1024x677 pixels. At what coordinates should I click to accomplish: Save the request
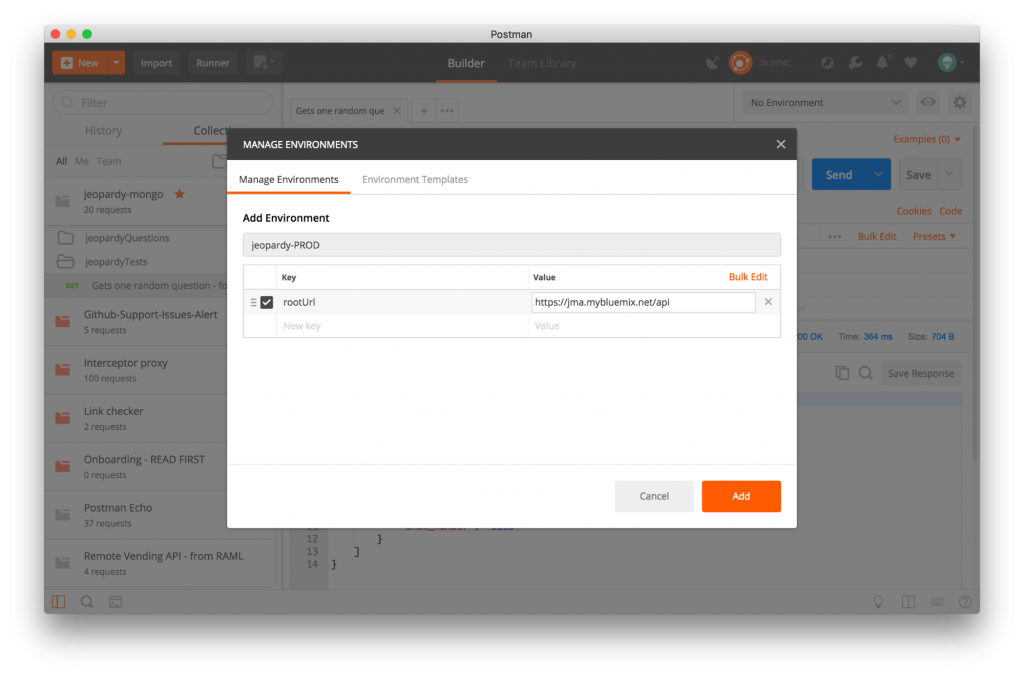(918, 174)
